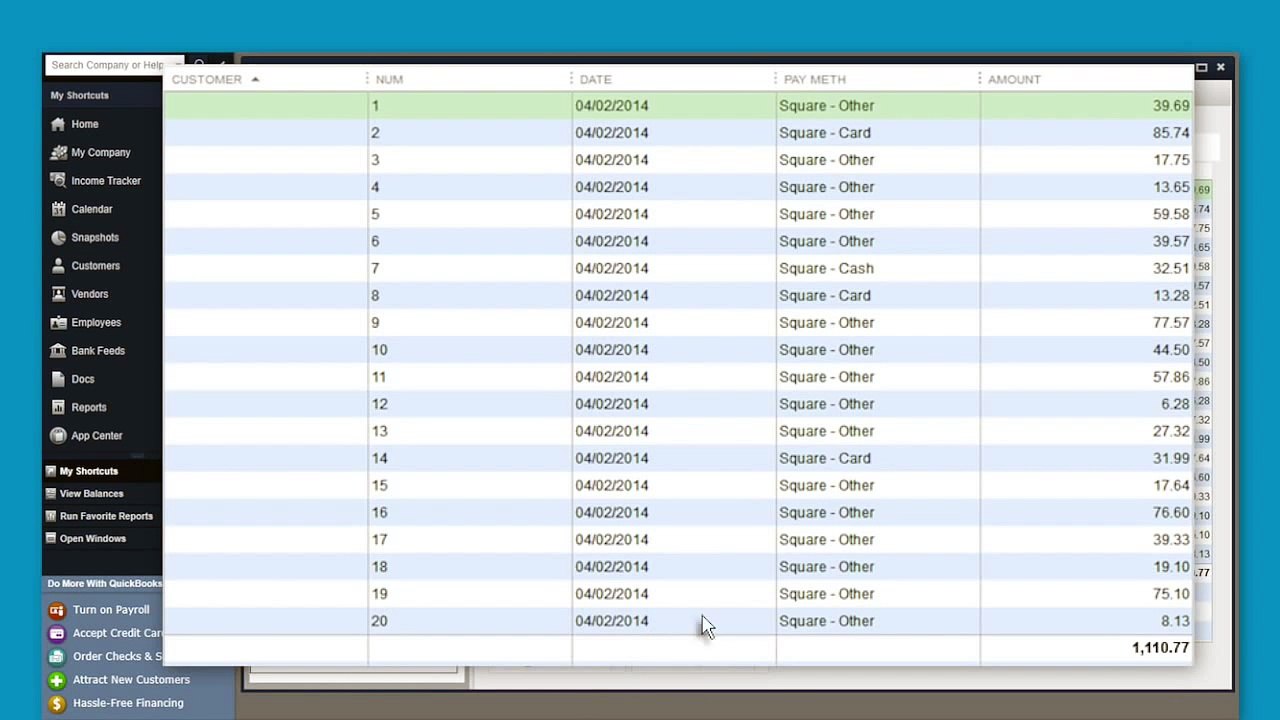1280x720 pixels.
Task: Click the Customers icon in sidebar
Action: (x=58, y=265)
